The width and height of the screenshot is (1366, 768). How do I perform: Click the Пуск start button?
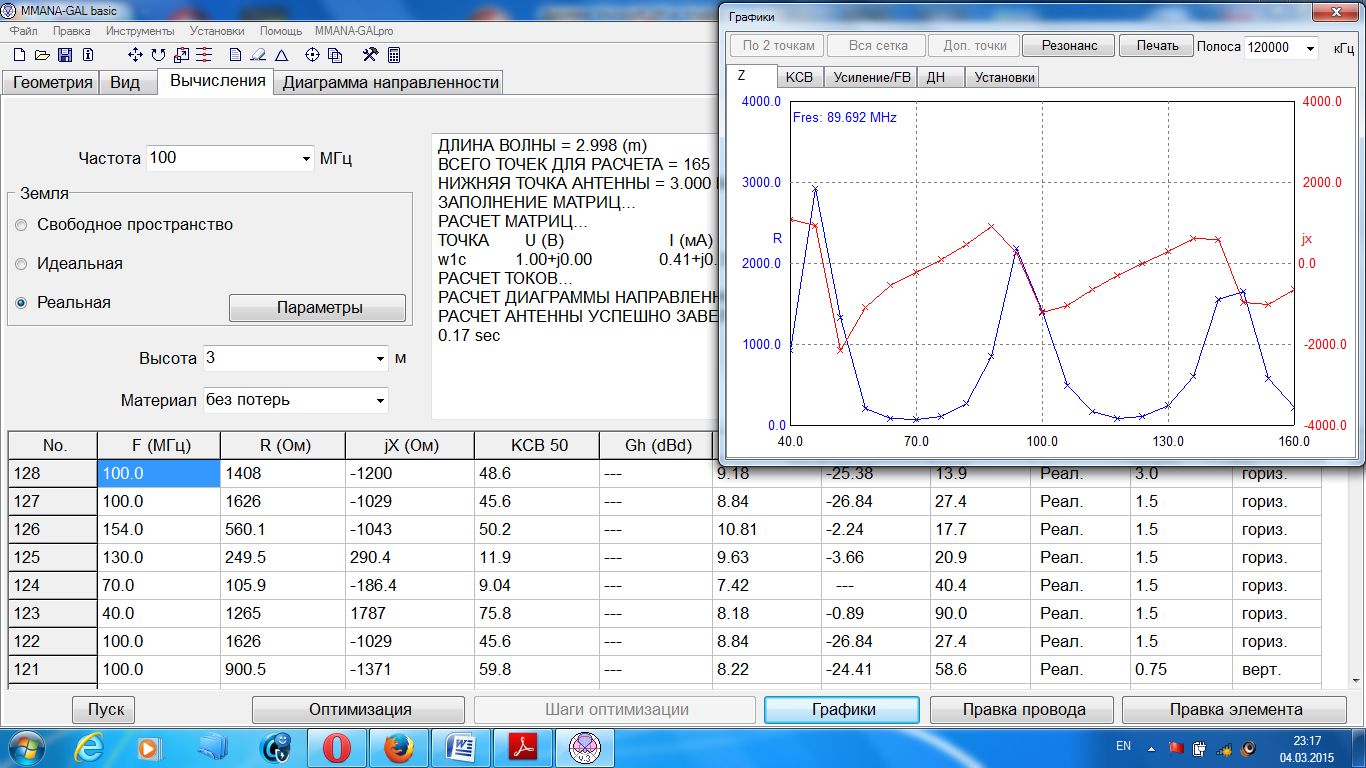(105, 710)
